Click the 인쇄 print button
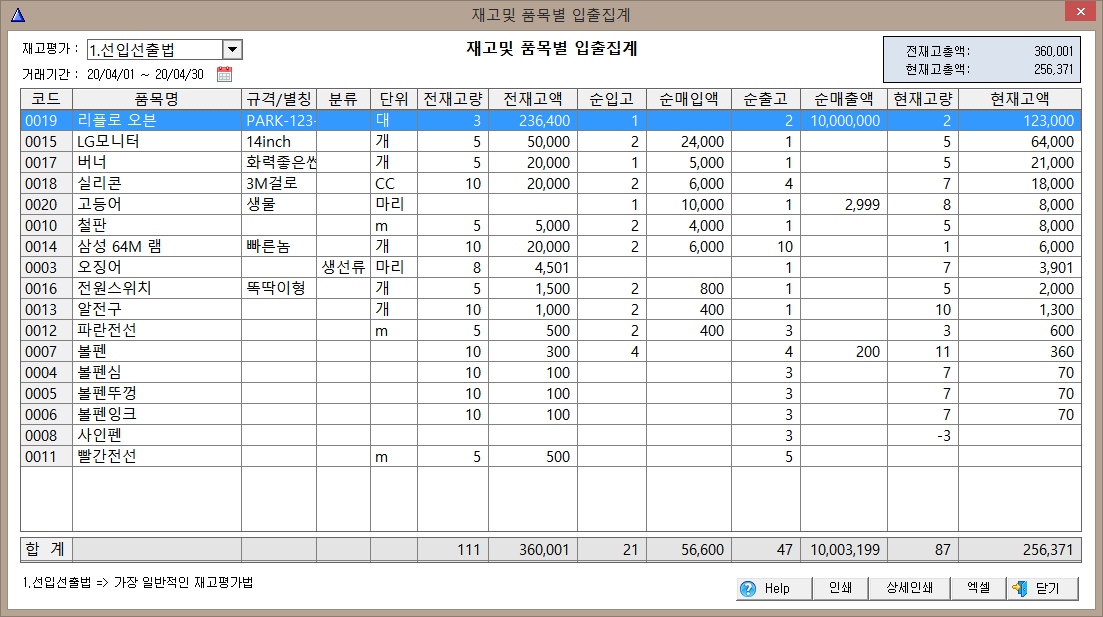The image size is (1103, 617). tap(840, 588)
